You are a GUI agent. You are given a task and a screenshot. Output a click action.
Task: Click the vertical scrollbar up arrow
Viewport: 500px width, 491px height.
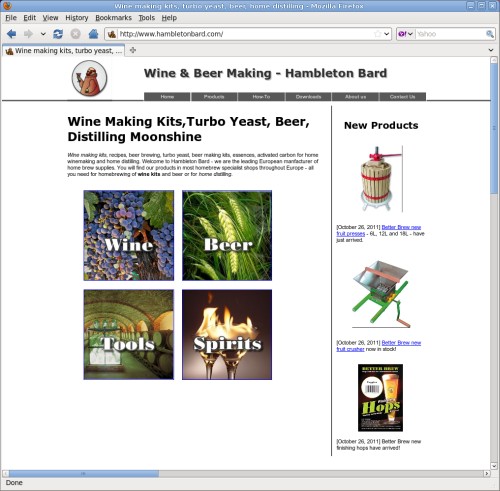click(494, 60)
